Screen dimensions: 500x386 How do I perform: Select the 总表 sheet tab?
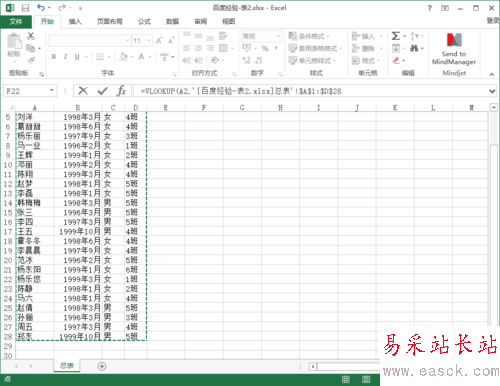point(67,366)
